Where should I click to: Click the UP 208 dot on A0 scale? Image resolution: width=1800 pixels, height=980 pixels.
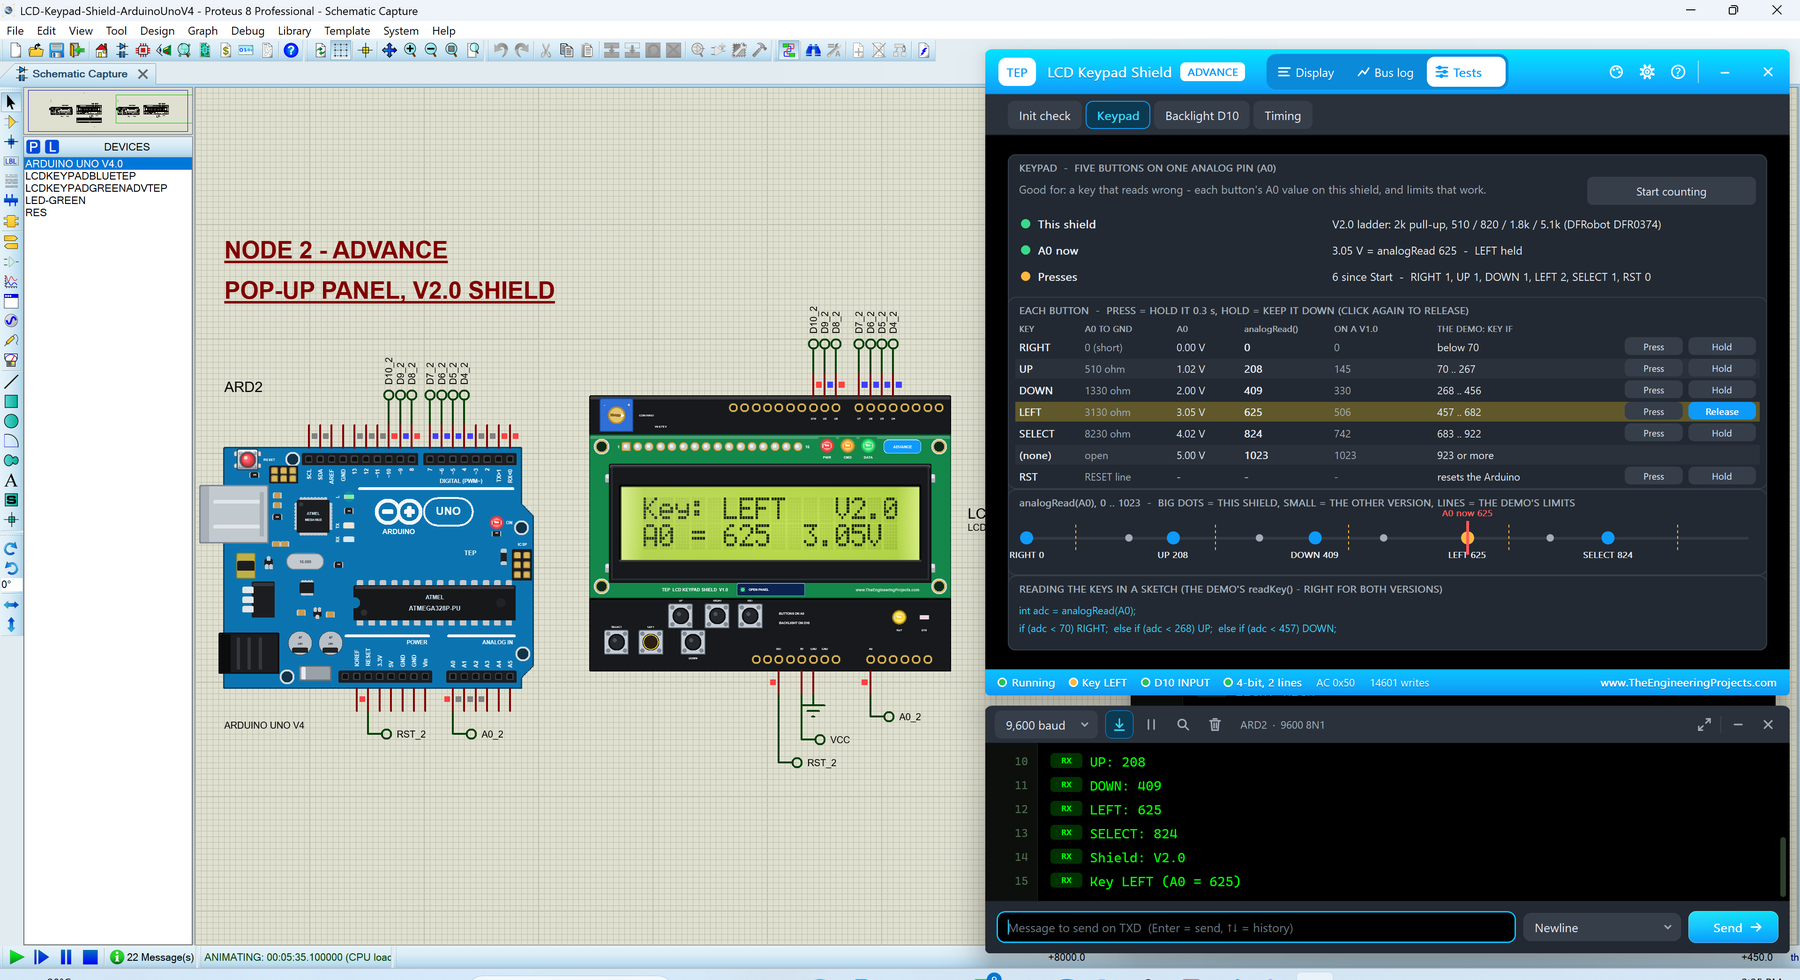click(1173, 538)
